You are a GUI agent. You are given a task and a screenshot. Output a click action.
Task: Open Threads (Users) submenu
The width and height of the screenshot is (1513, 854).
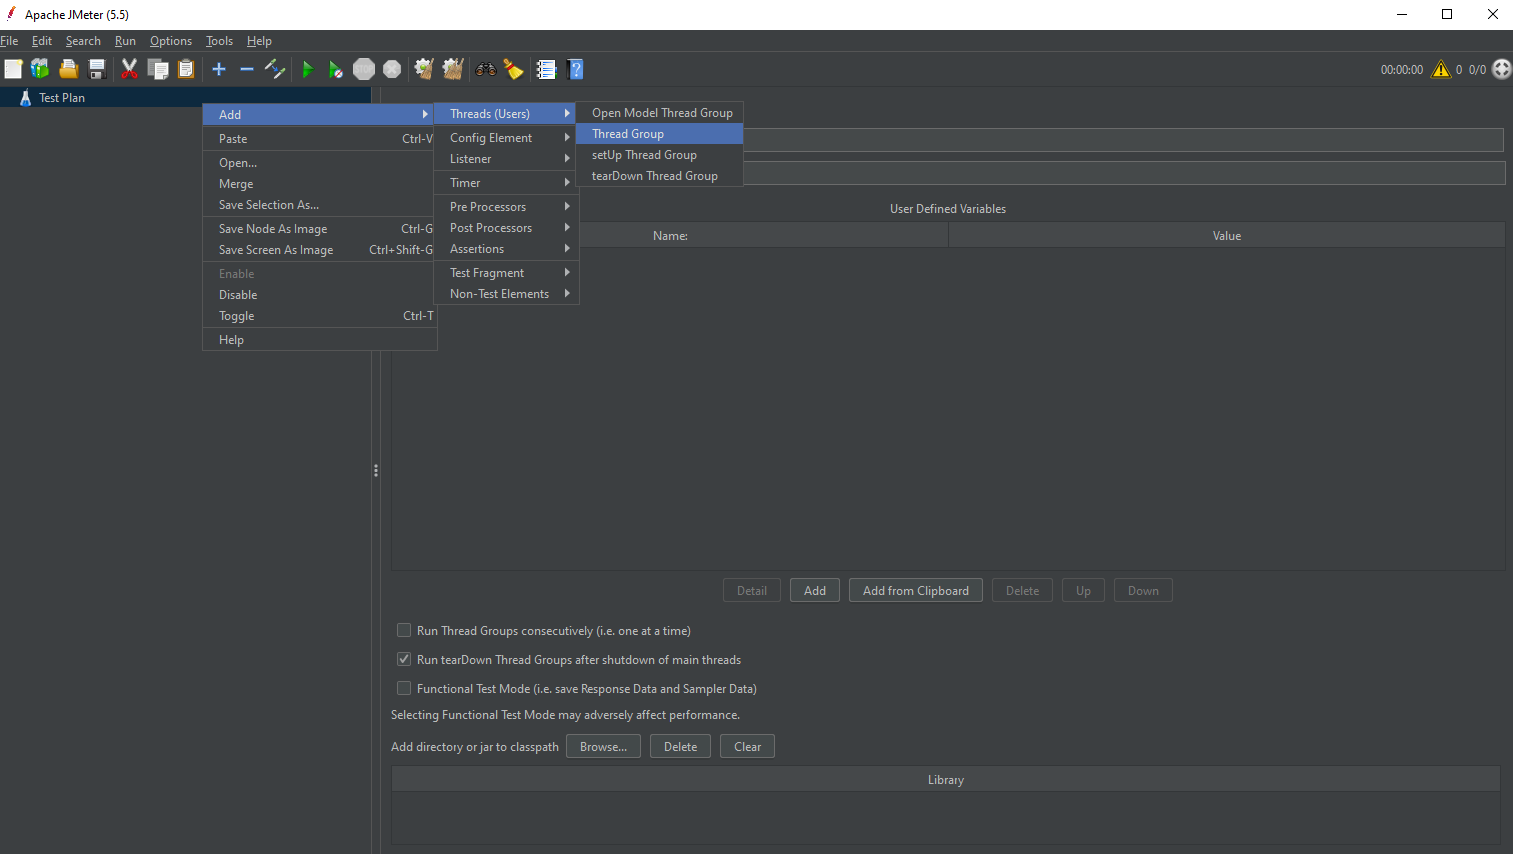pos(506,114)
